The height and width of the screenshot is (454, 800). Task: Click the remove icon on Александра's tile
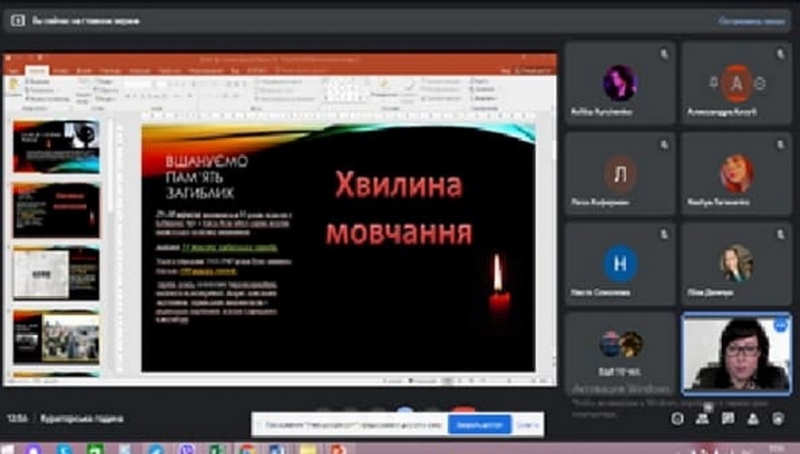point(760,83)
